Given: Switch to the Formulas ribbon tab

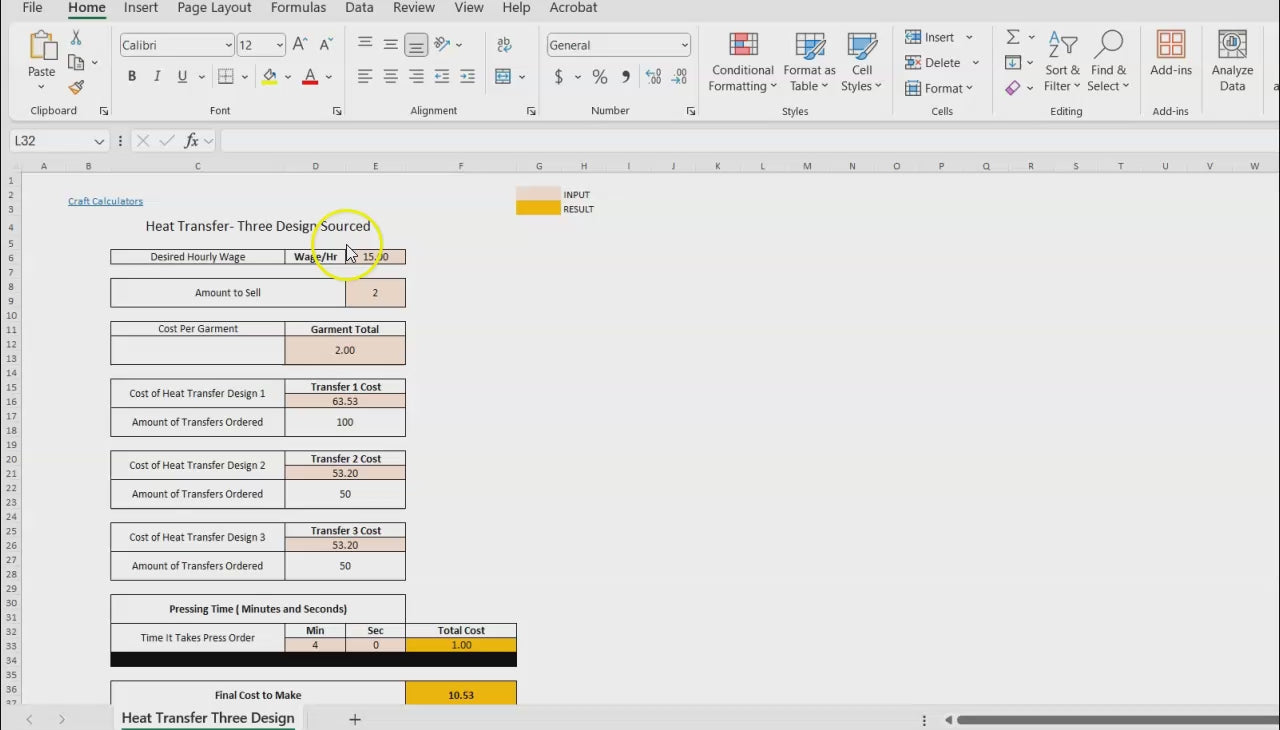Looking at the screenshot, I should coord(298,8).
